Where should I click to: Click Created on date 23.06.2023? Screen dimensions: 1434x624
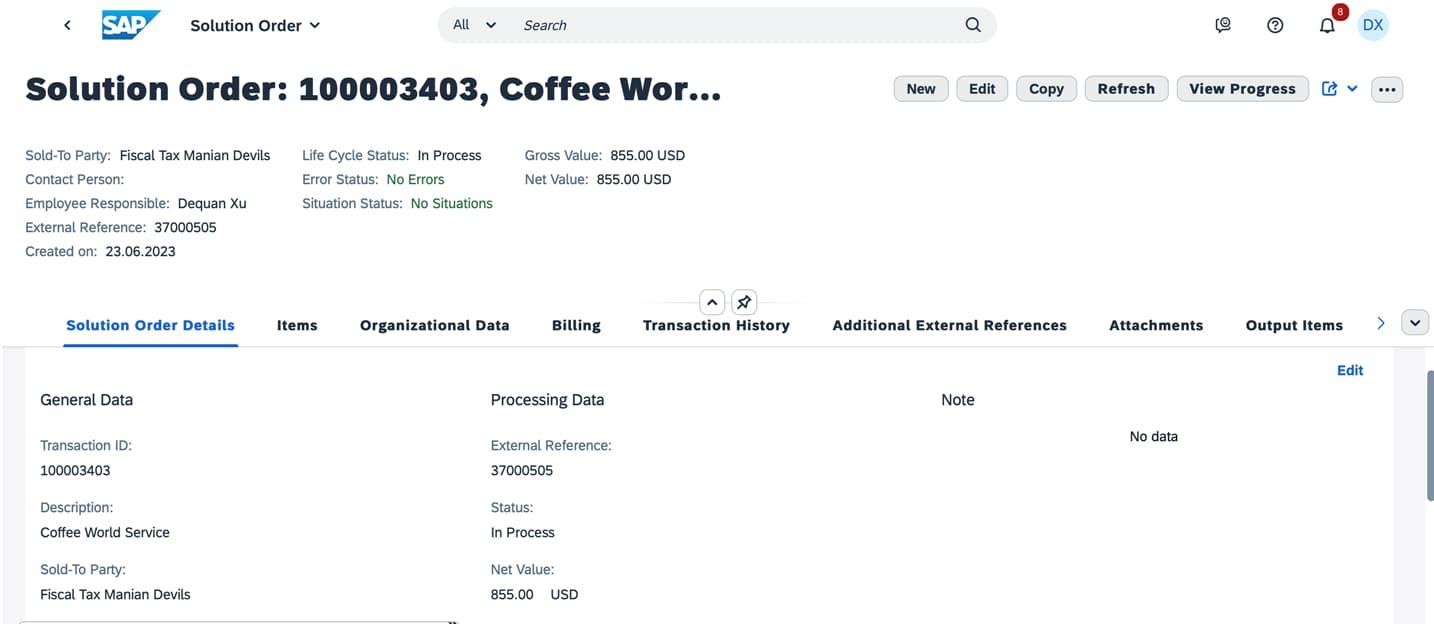tap(140, 251)
